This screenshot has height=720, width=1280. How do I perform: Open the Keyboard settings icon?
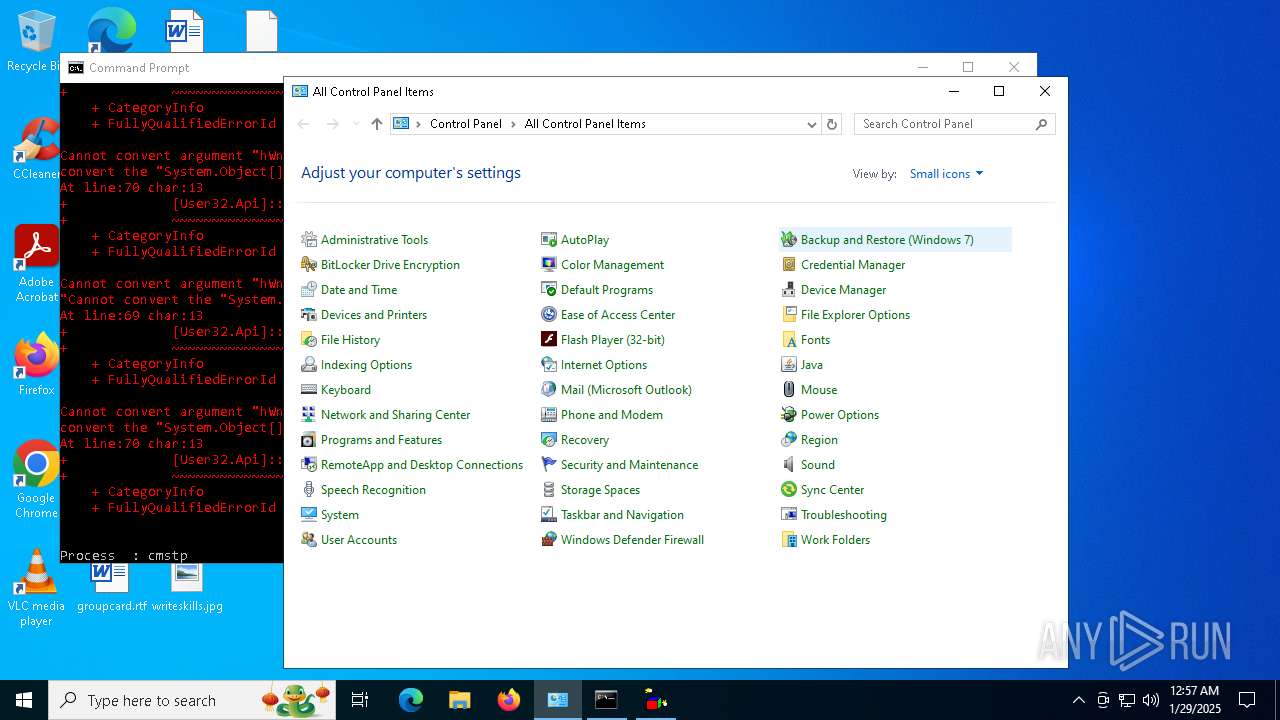point(309,390)
